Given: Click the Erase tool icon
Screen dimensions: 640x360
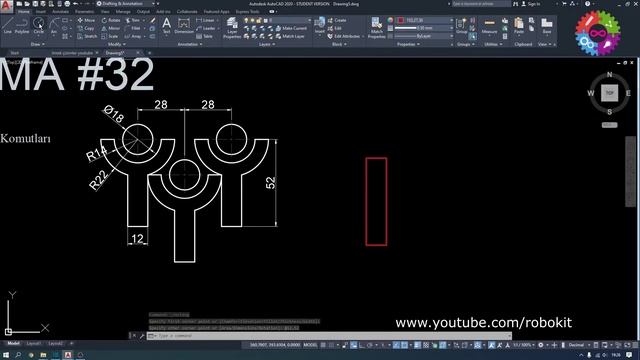Looking at the screenshot, I should coord(153,20).
